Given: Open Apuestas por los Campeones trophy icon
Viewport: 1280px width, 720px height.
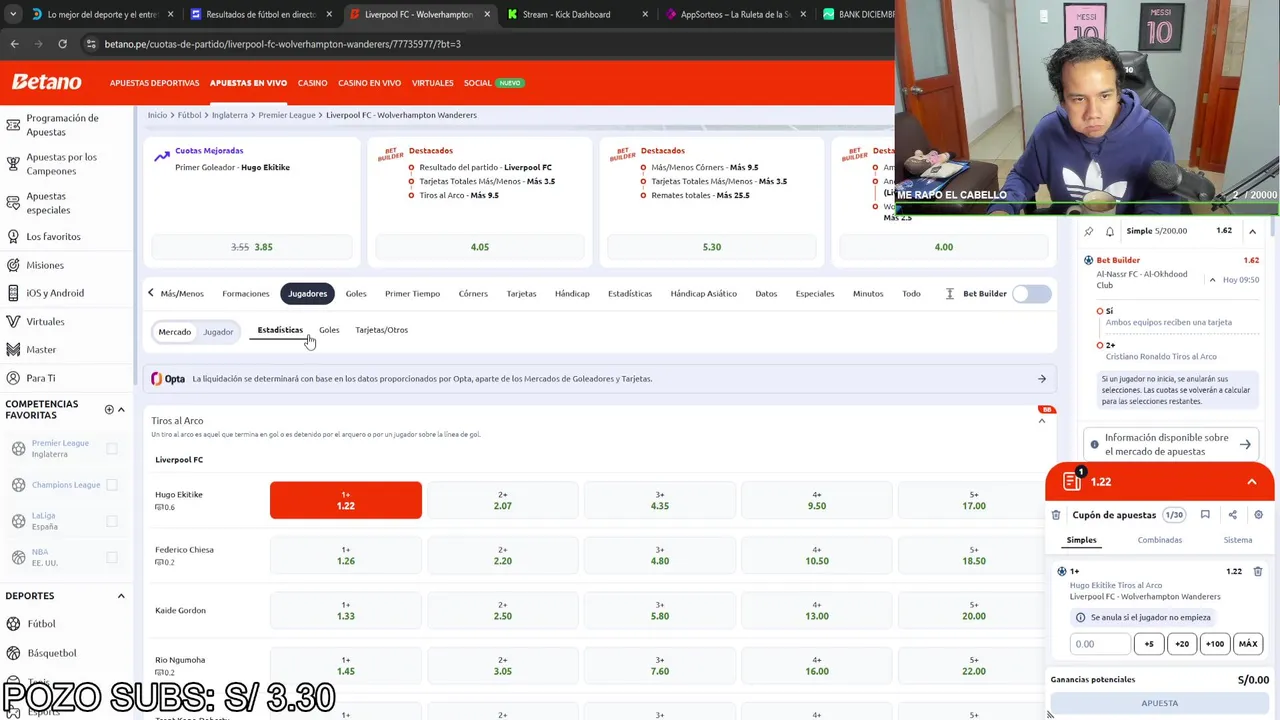Looking at the screenshot, I should point(13,164).
